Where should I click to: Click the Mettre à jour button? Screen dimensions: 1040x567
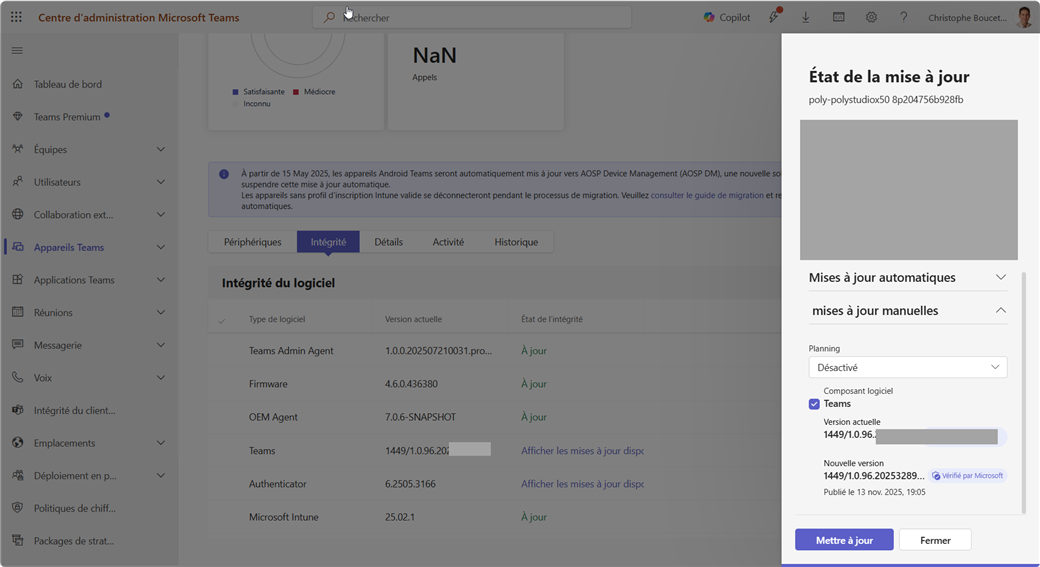coord(844,540)
